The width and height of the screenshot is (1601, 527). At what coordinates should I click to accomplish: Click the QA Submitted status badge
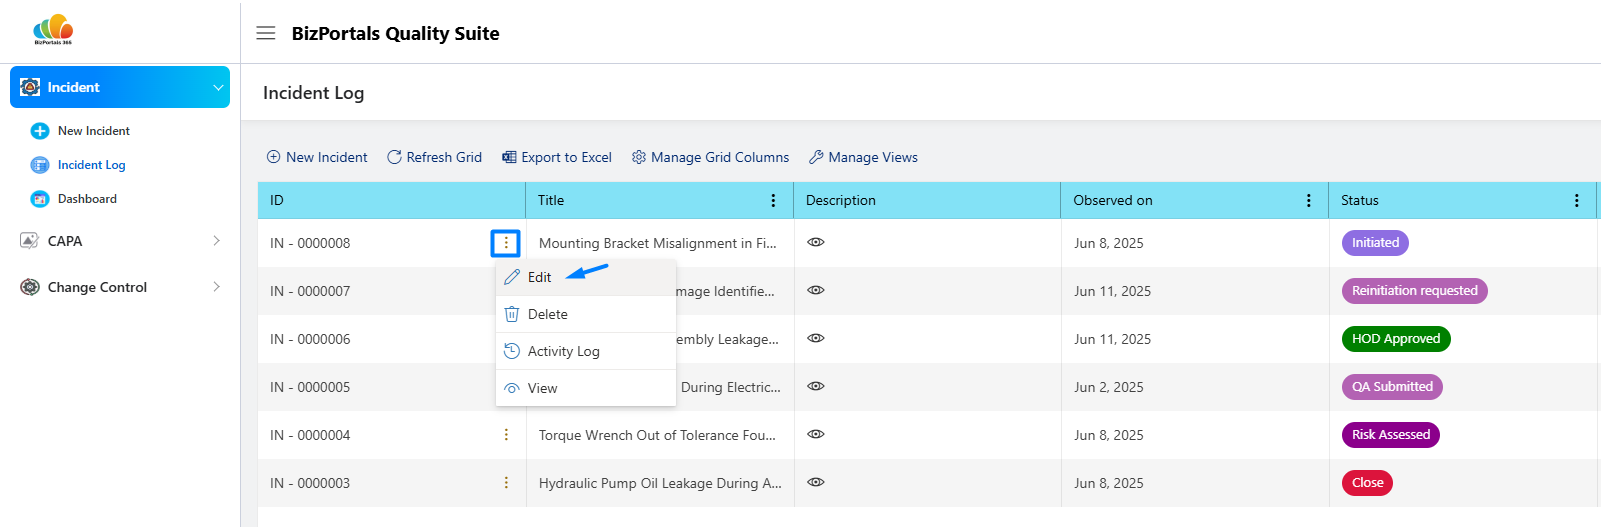click(x=1392, y=387)
